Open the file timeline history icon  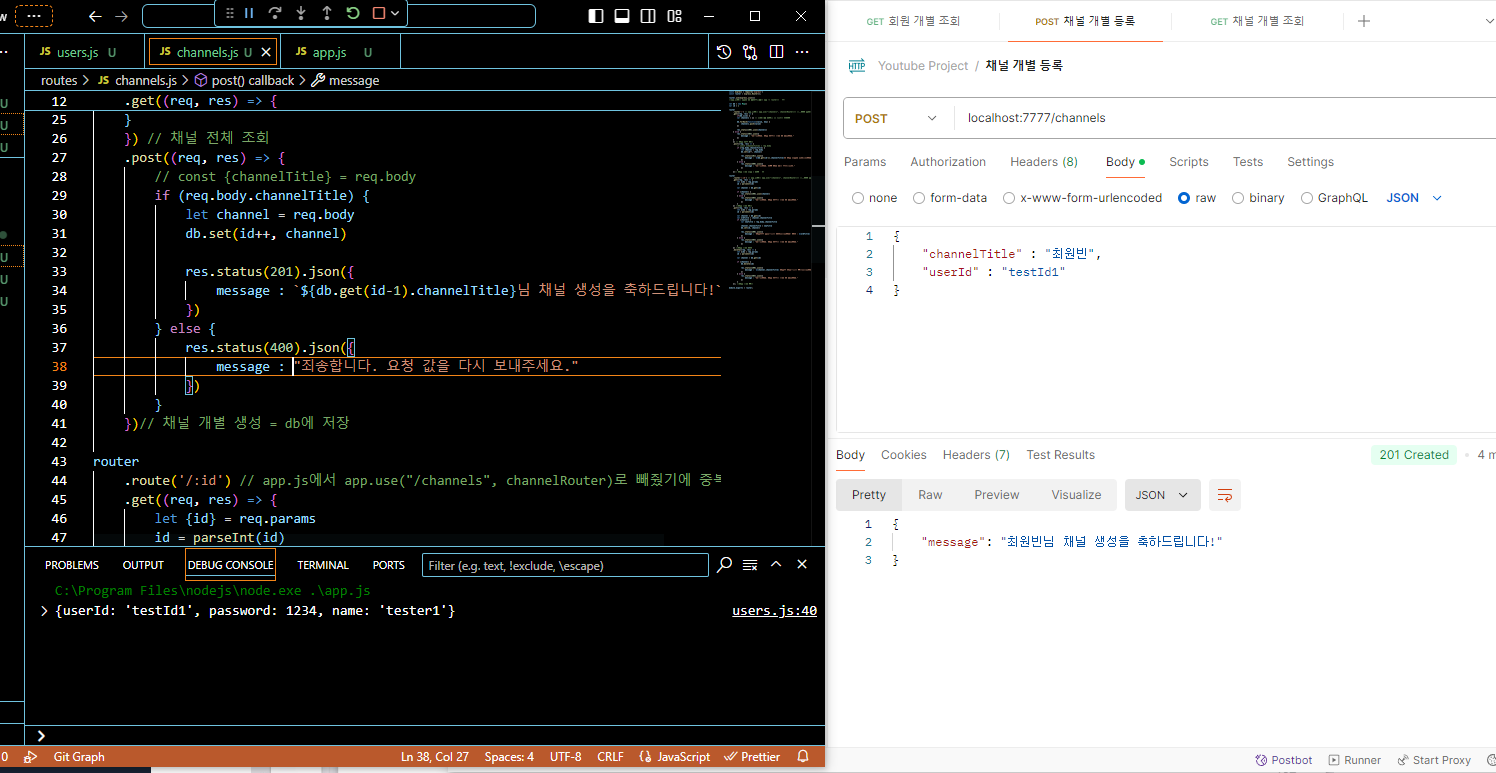click(x=725, y=52)
